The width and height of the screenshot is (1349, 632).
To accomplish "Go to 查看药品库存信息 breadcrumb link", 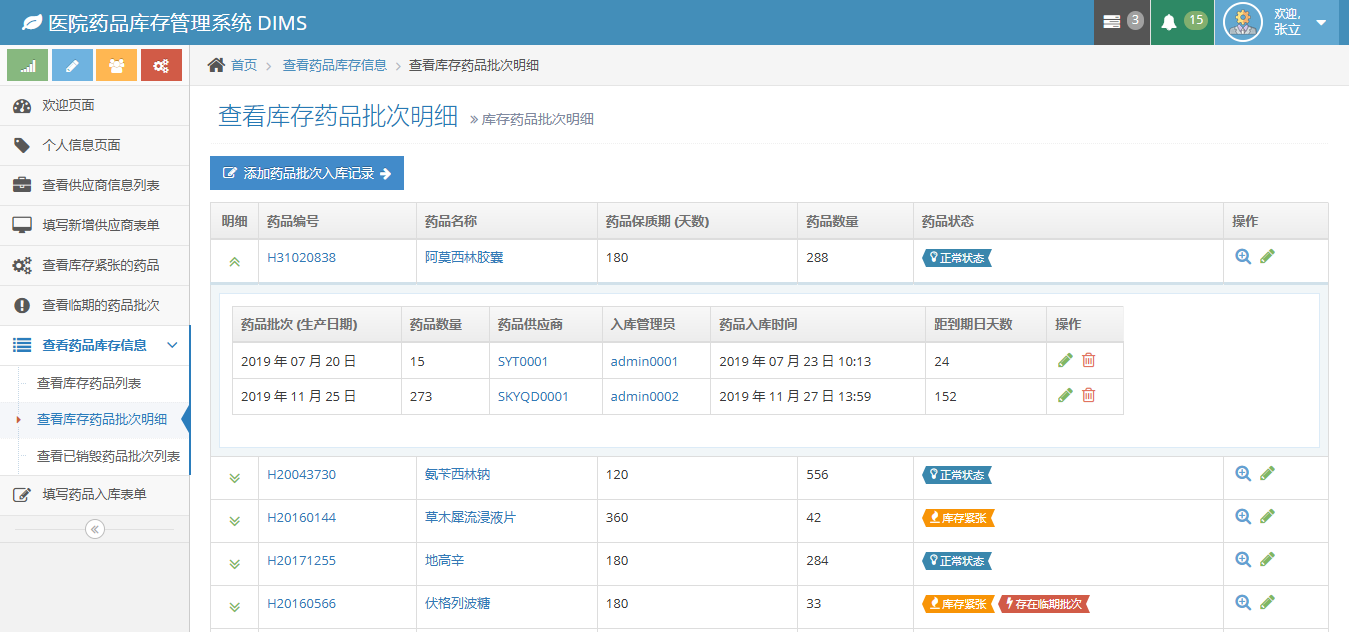I will (x=334, y=65).
